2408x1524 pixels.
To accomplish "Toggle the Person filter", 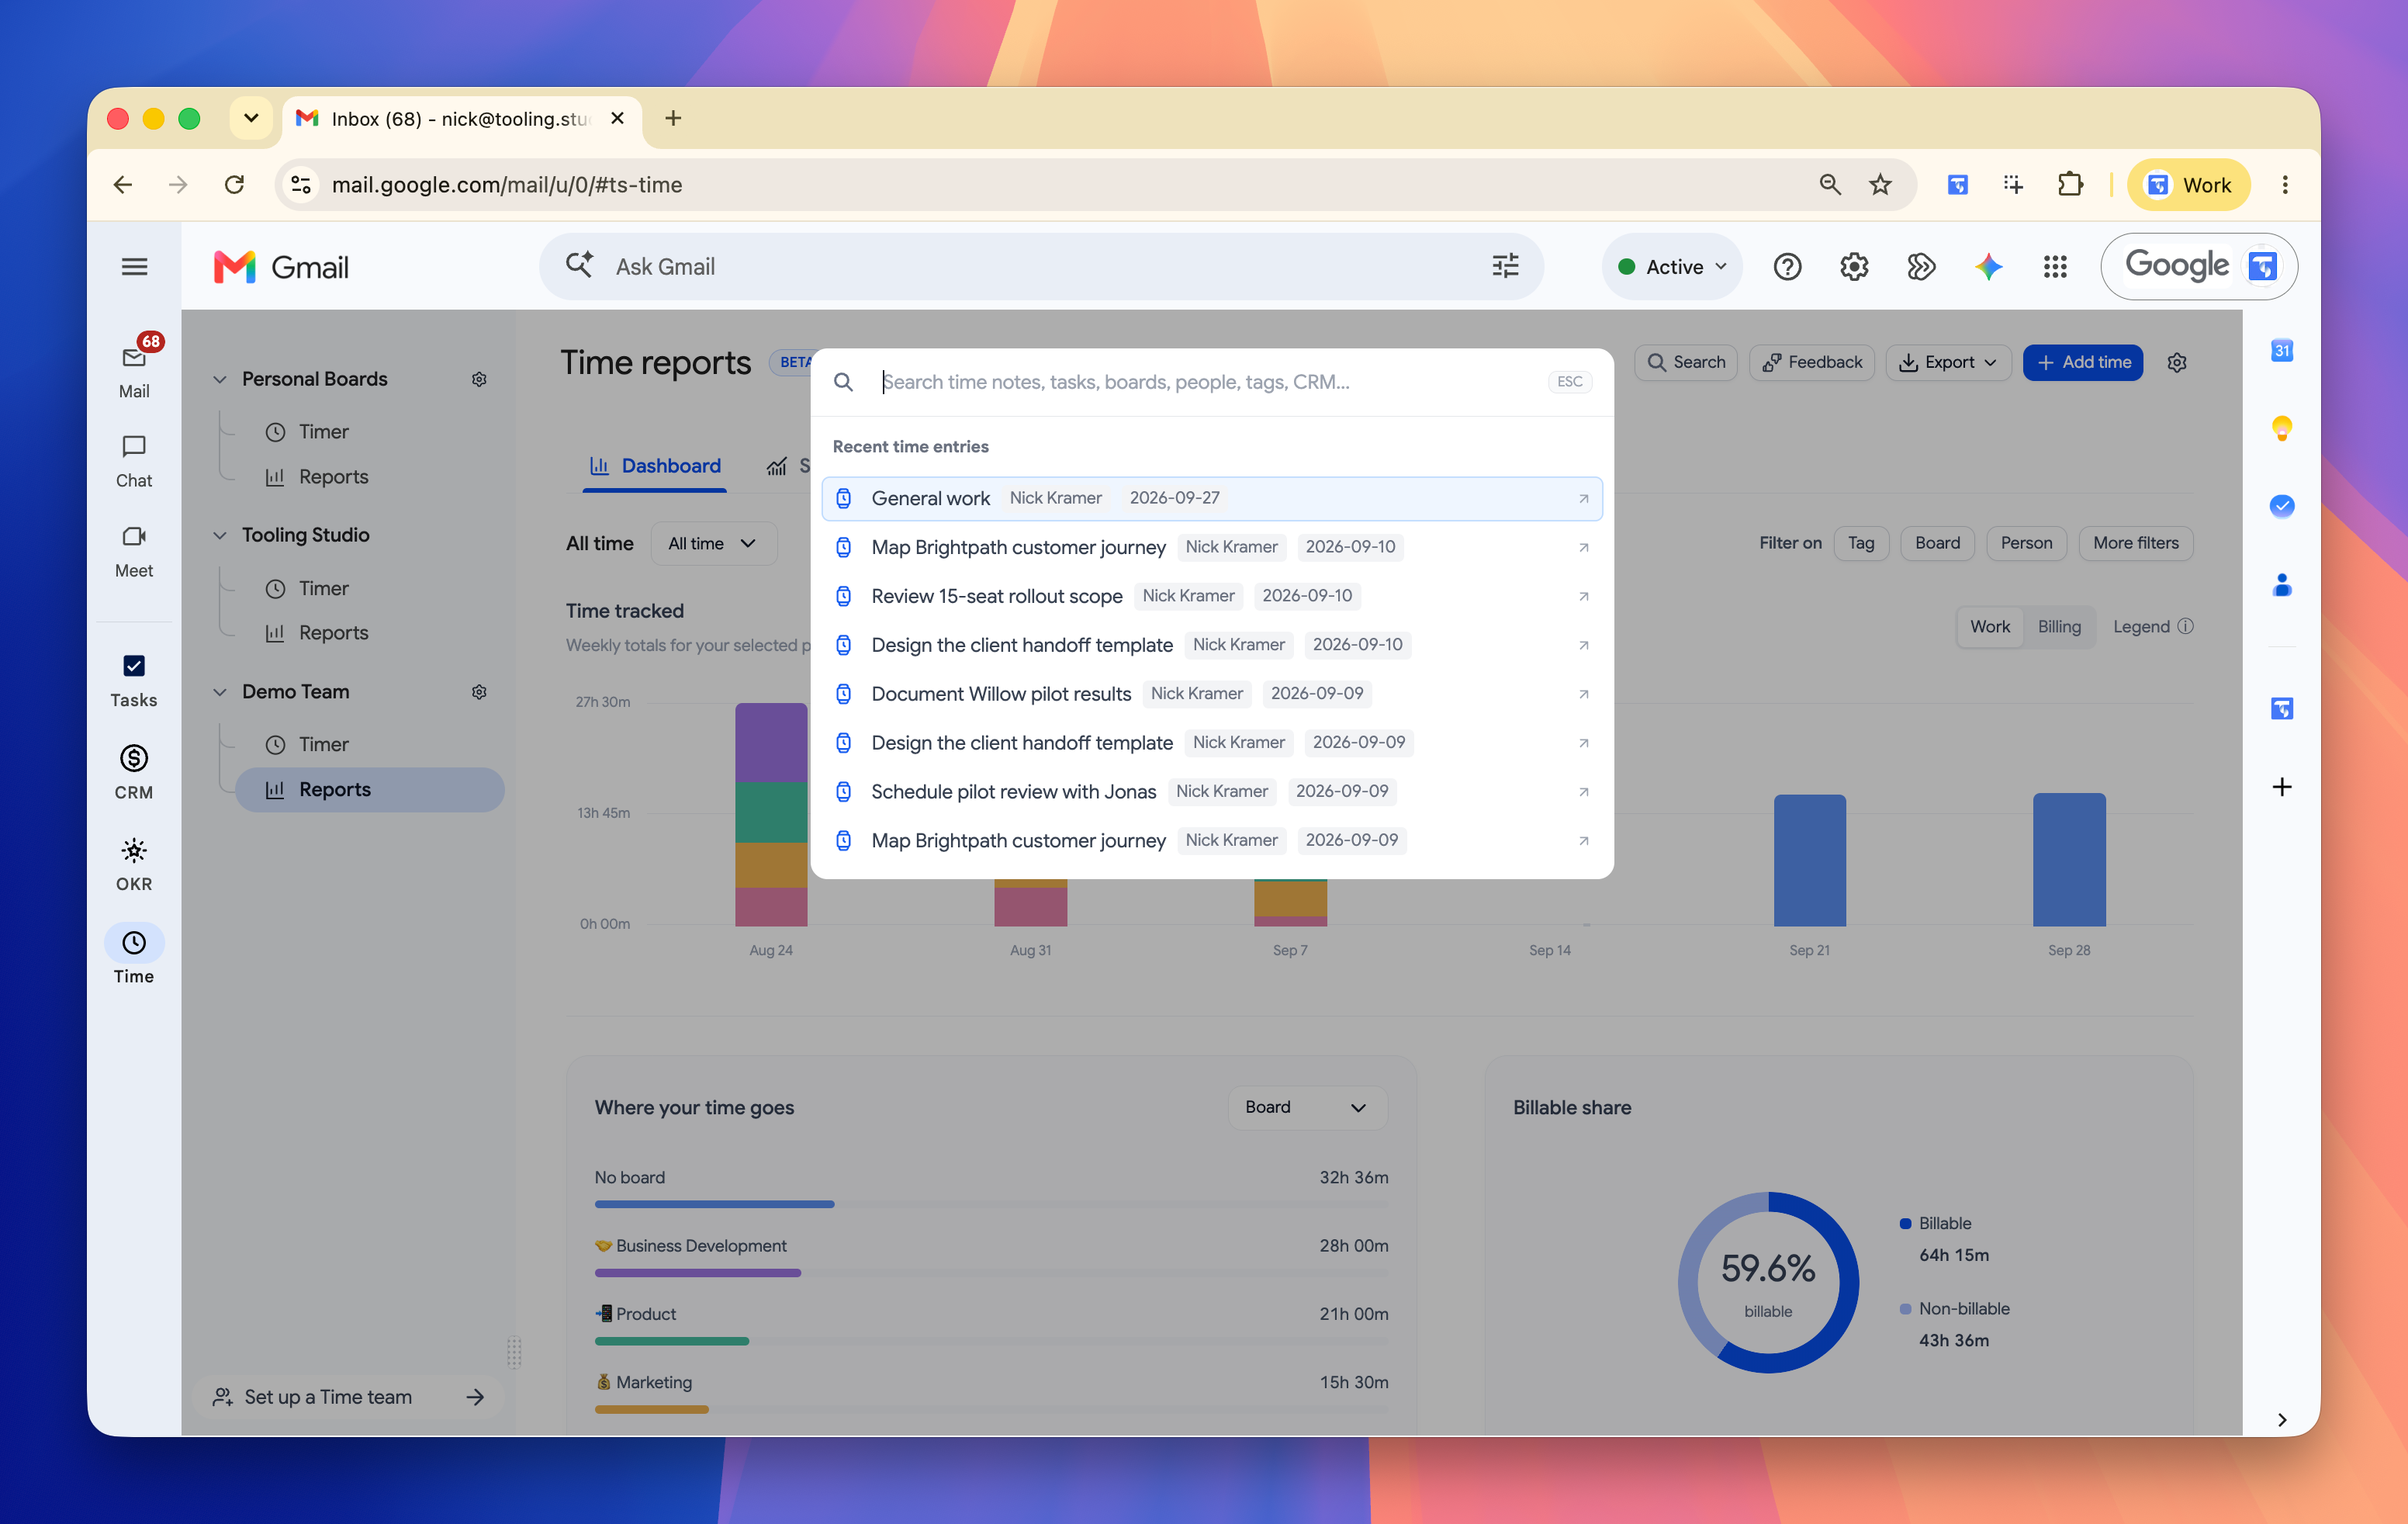I will click(x=2026, y=543).
